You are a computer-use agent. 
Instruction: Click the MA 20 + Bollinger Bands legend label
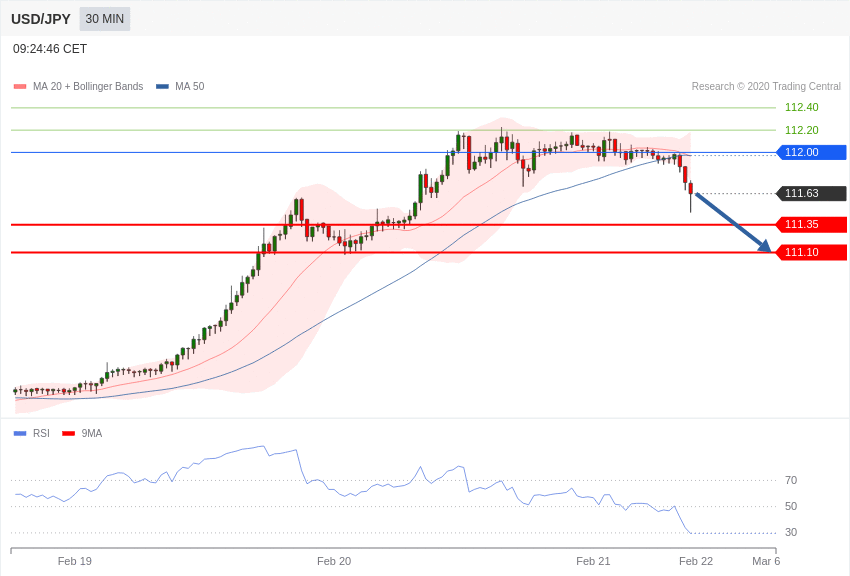pos(88,86)
